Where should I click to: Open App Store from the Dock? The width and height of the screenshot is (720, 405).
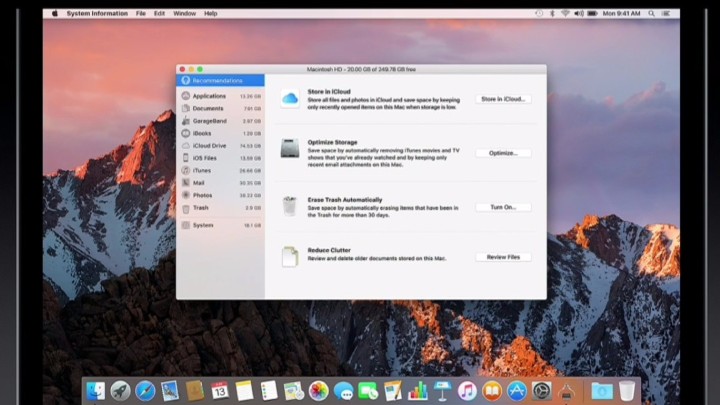tap(517, 391)
